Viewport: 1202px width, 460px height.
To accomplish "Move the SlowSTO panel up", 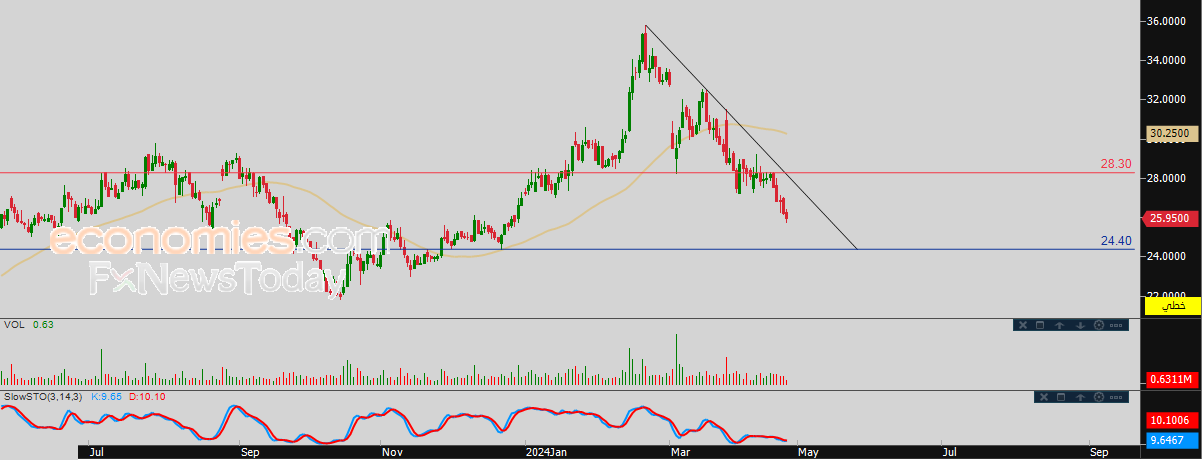I will 1080,397.
